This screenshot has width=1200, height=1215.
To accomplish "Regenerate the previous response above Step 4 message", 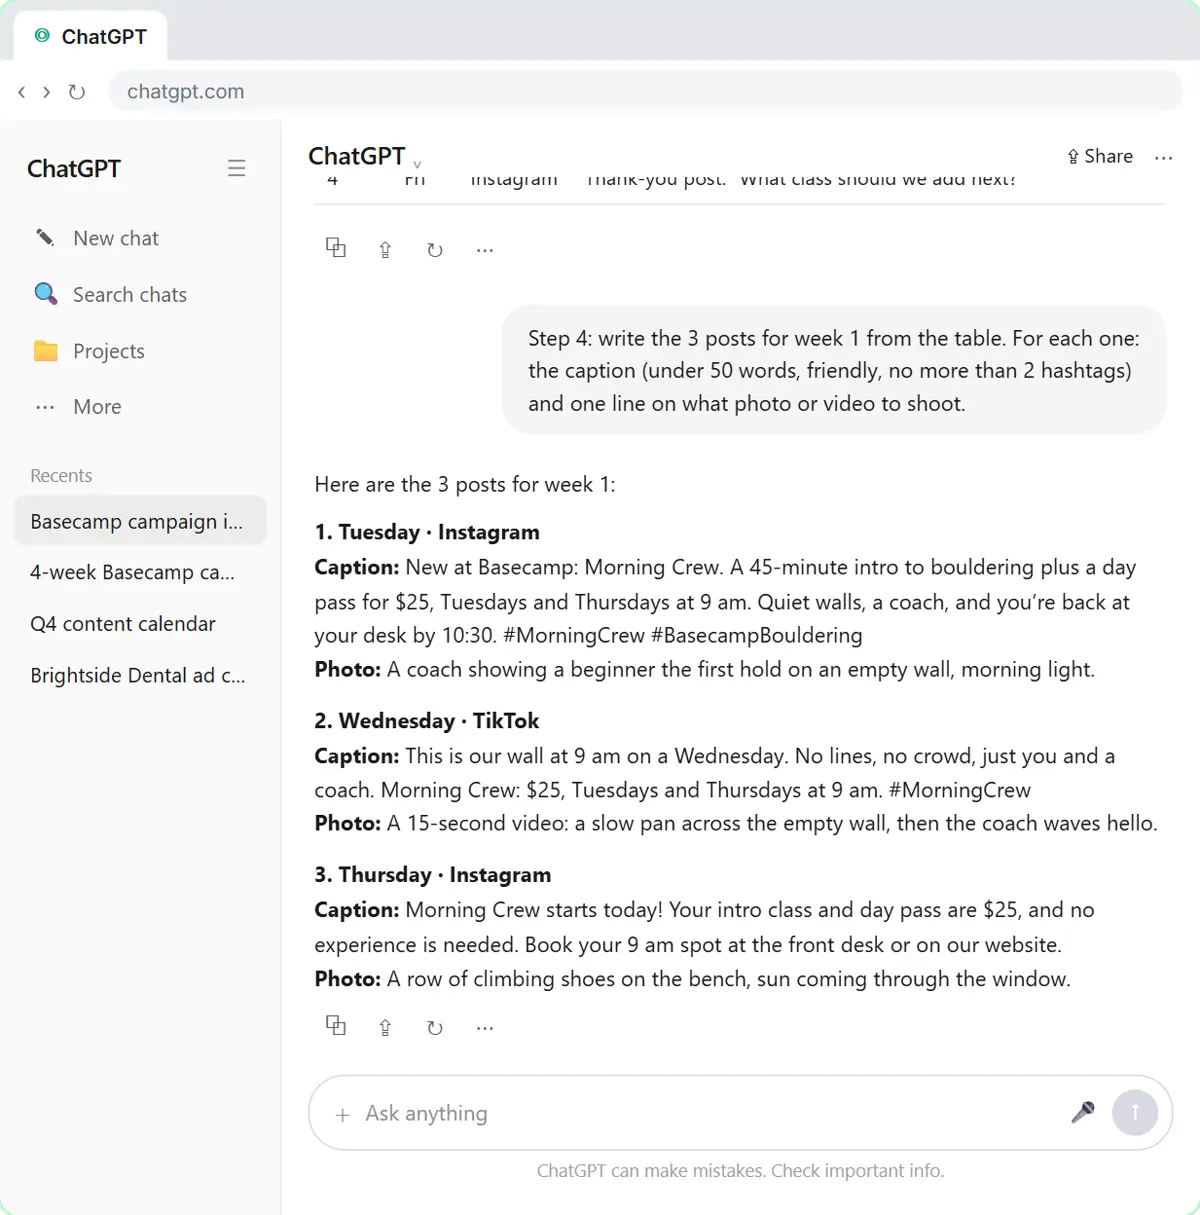I will point(435,250).
